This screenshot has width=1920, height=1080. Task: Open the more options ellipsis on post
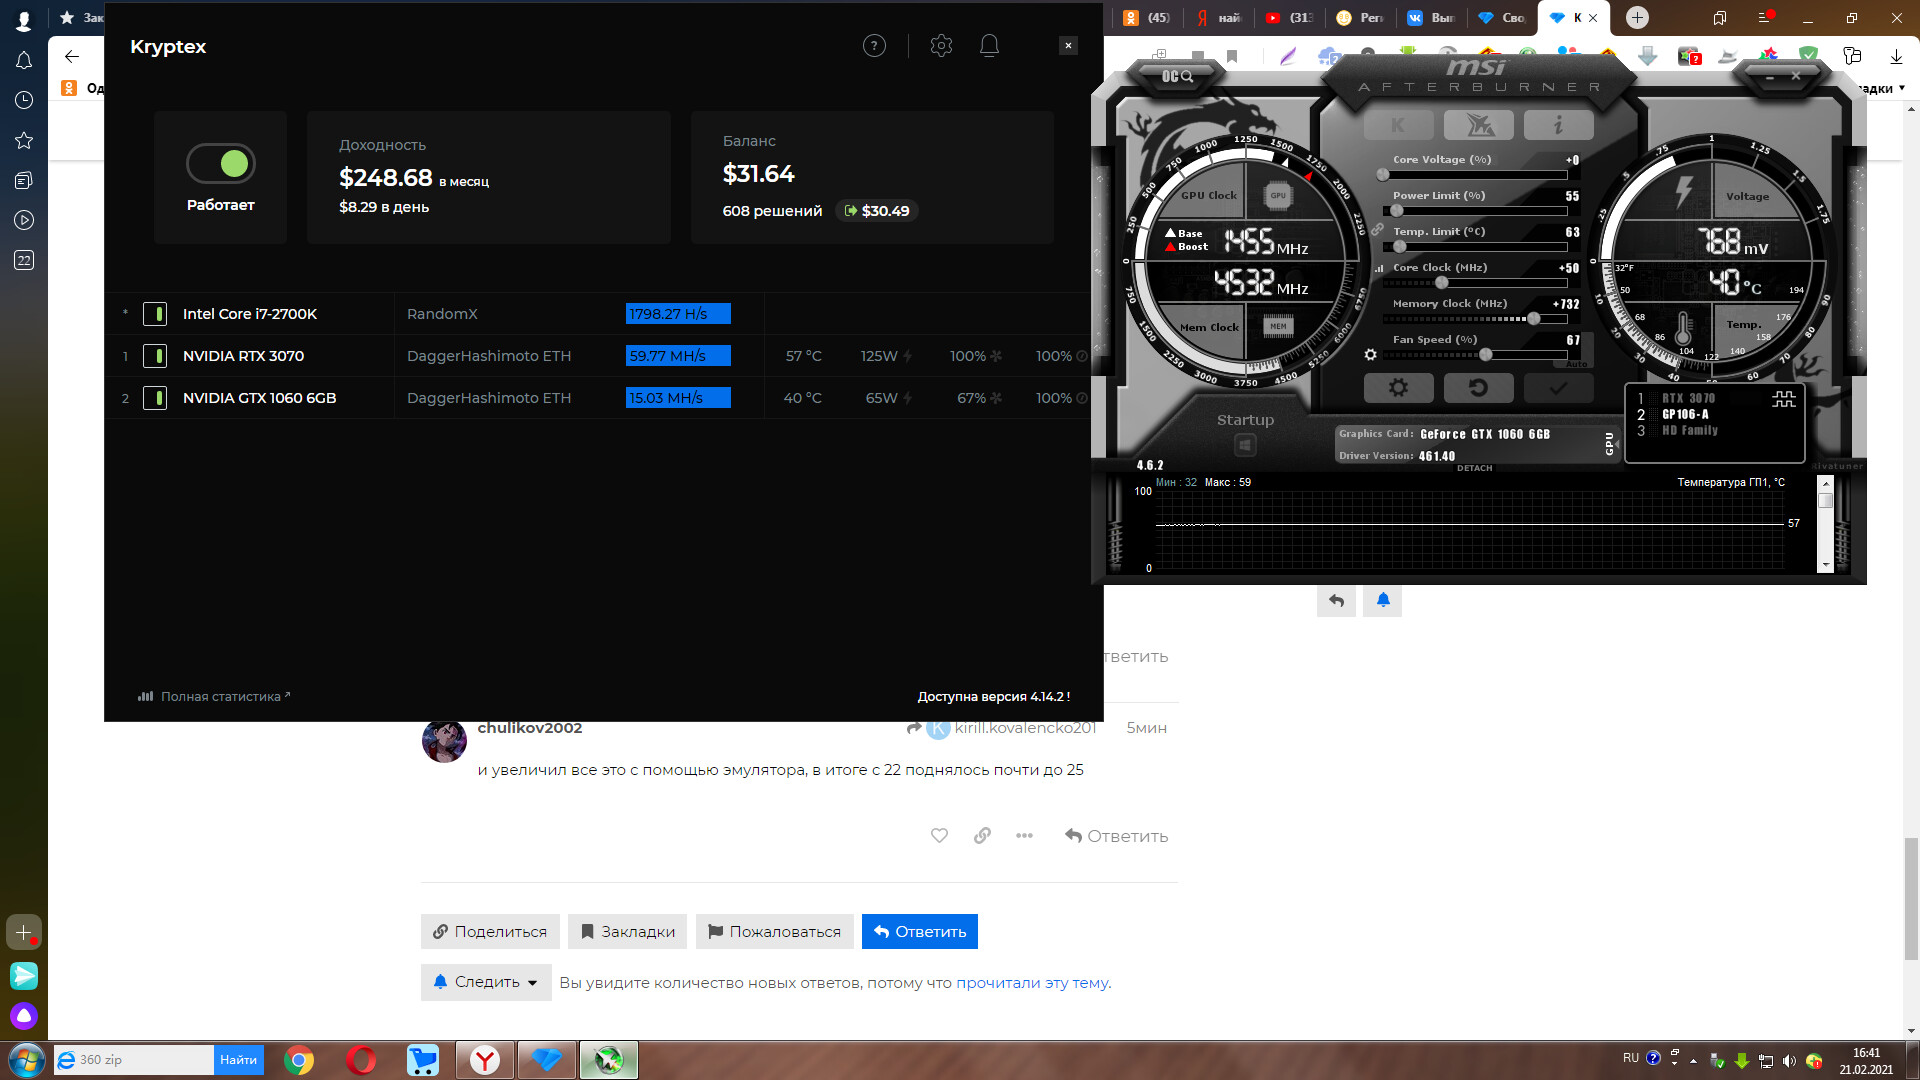[x=1024, y=836]
